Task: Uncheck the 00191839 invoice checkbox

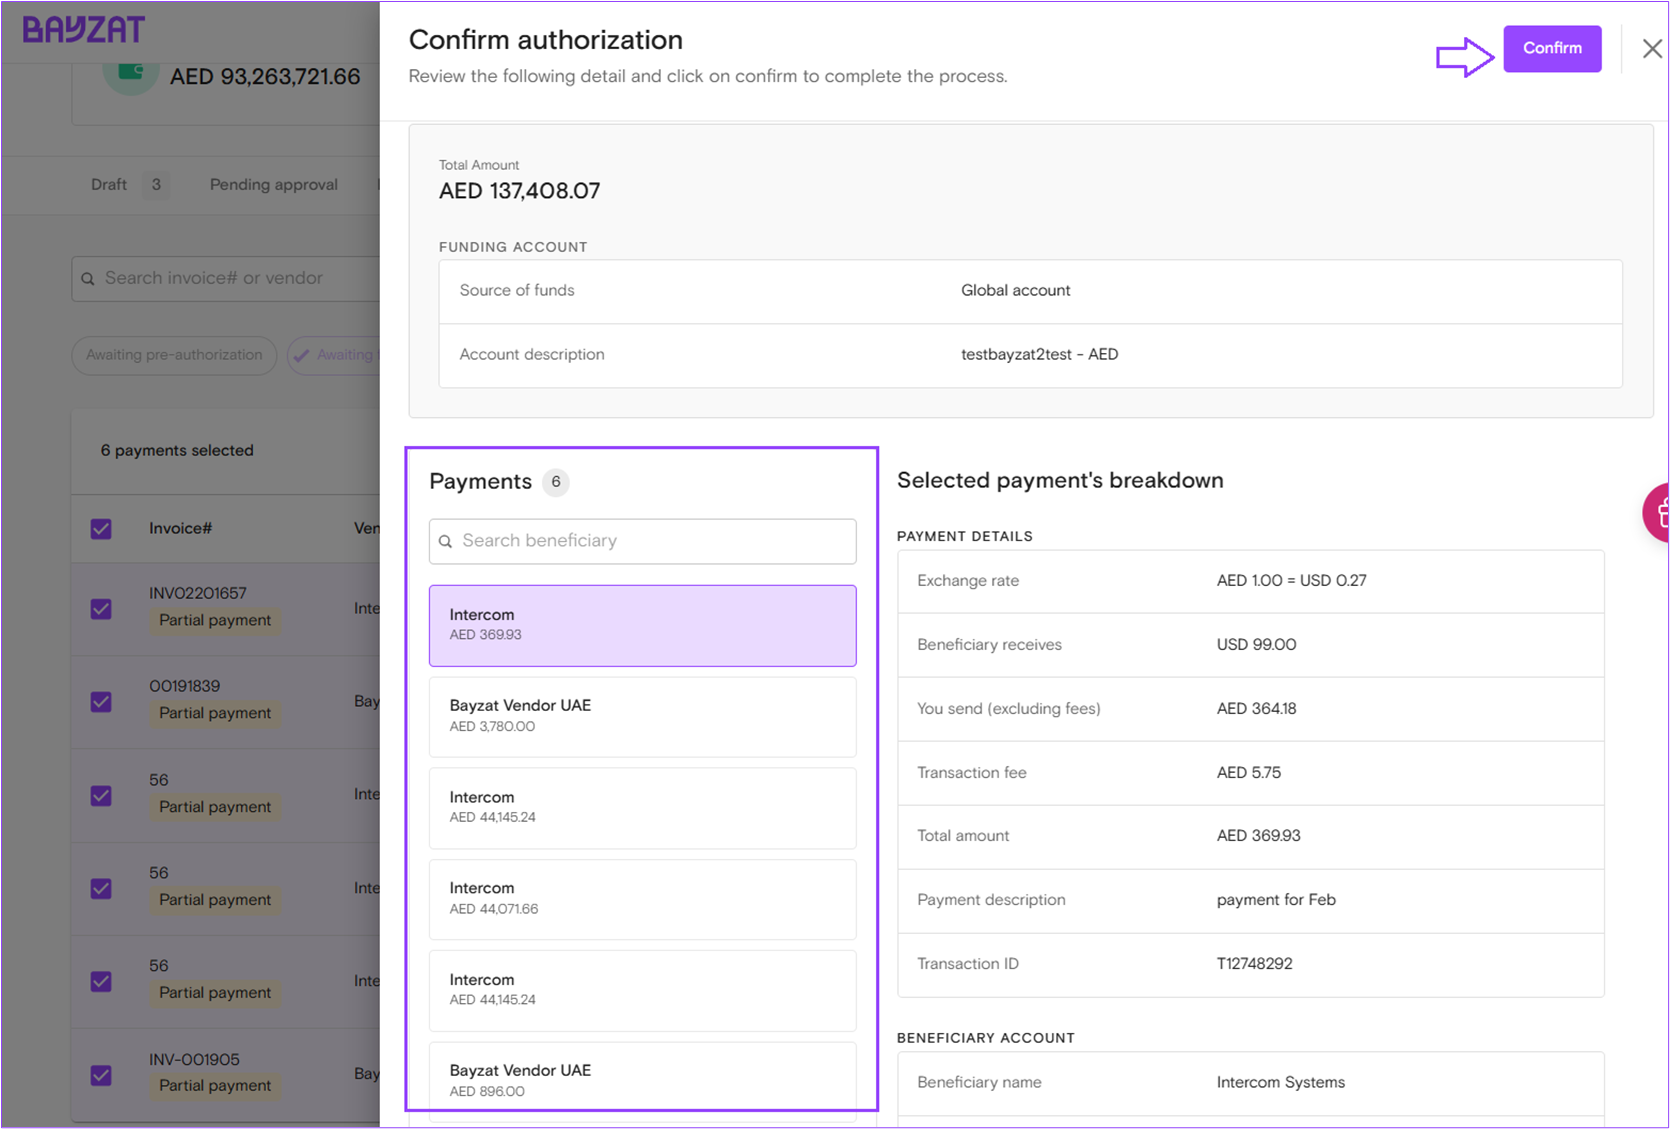Action: click(x=101, y=702)
